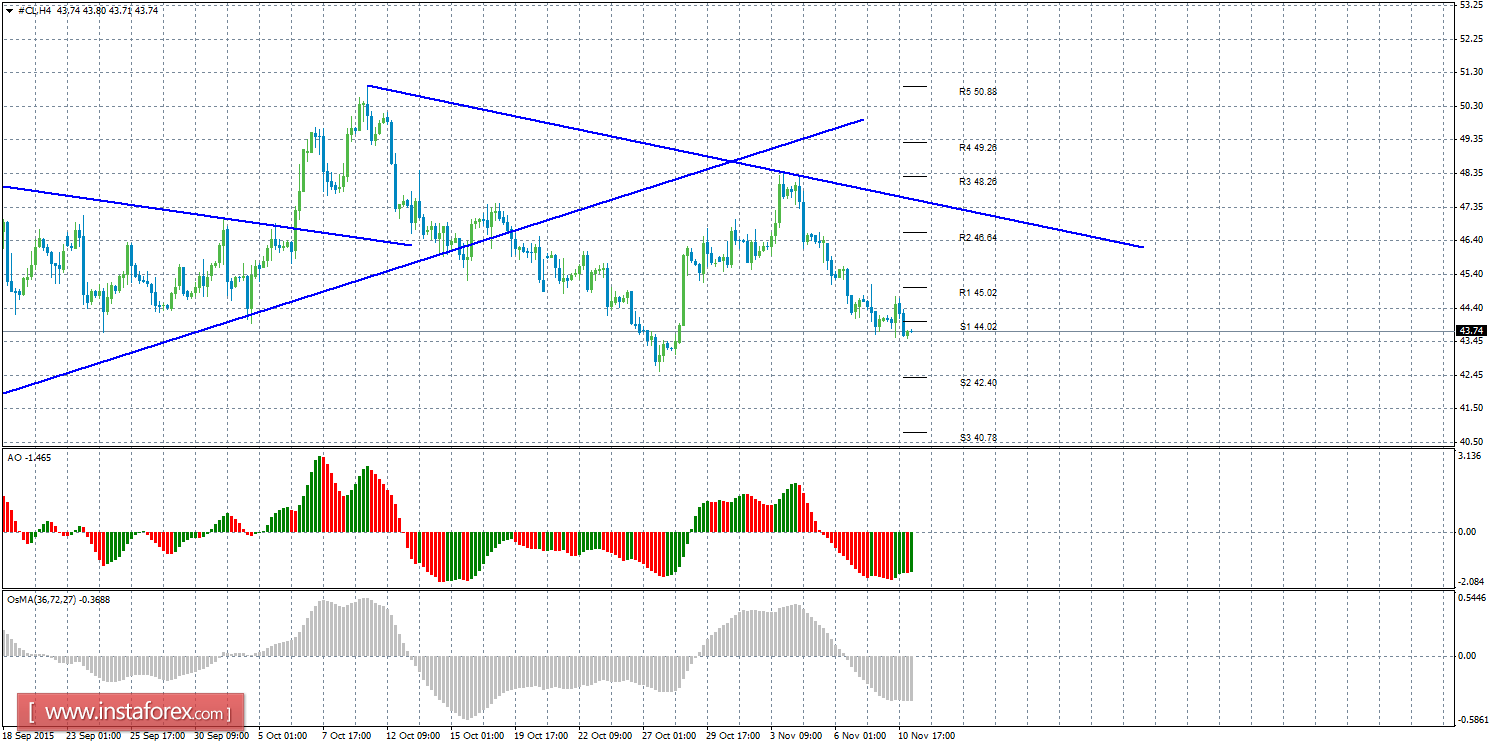Click the AO -1.465 indicator label
This screenshot has width=1494, height=744.
pos(28,458)
